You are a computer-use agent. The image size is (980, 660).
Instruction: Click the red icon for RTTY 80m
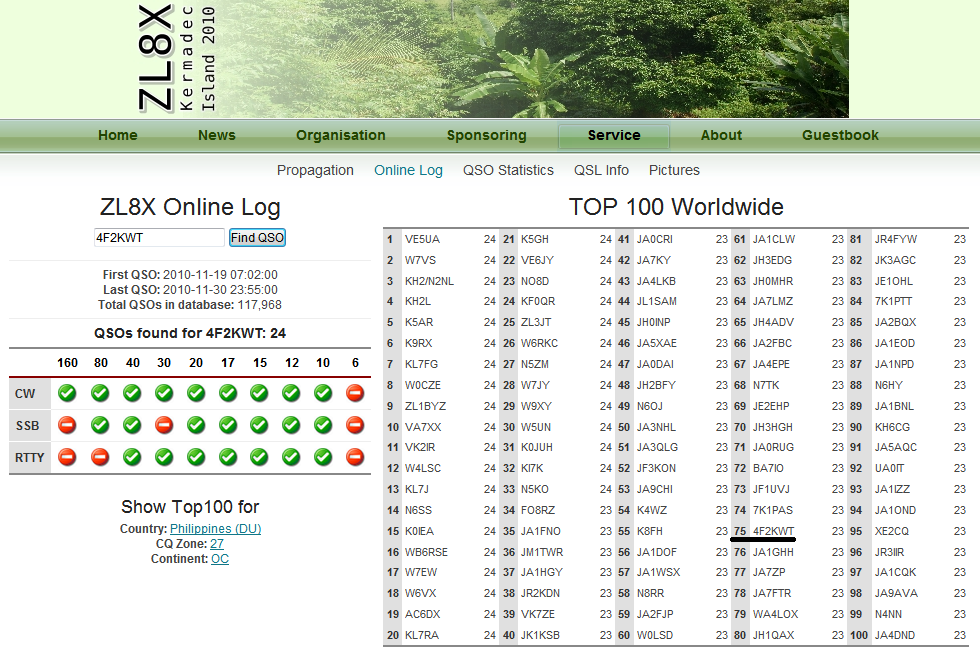(x=100, y=457)
